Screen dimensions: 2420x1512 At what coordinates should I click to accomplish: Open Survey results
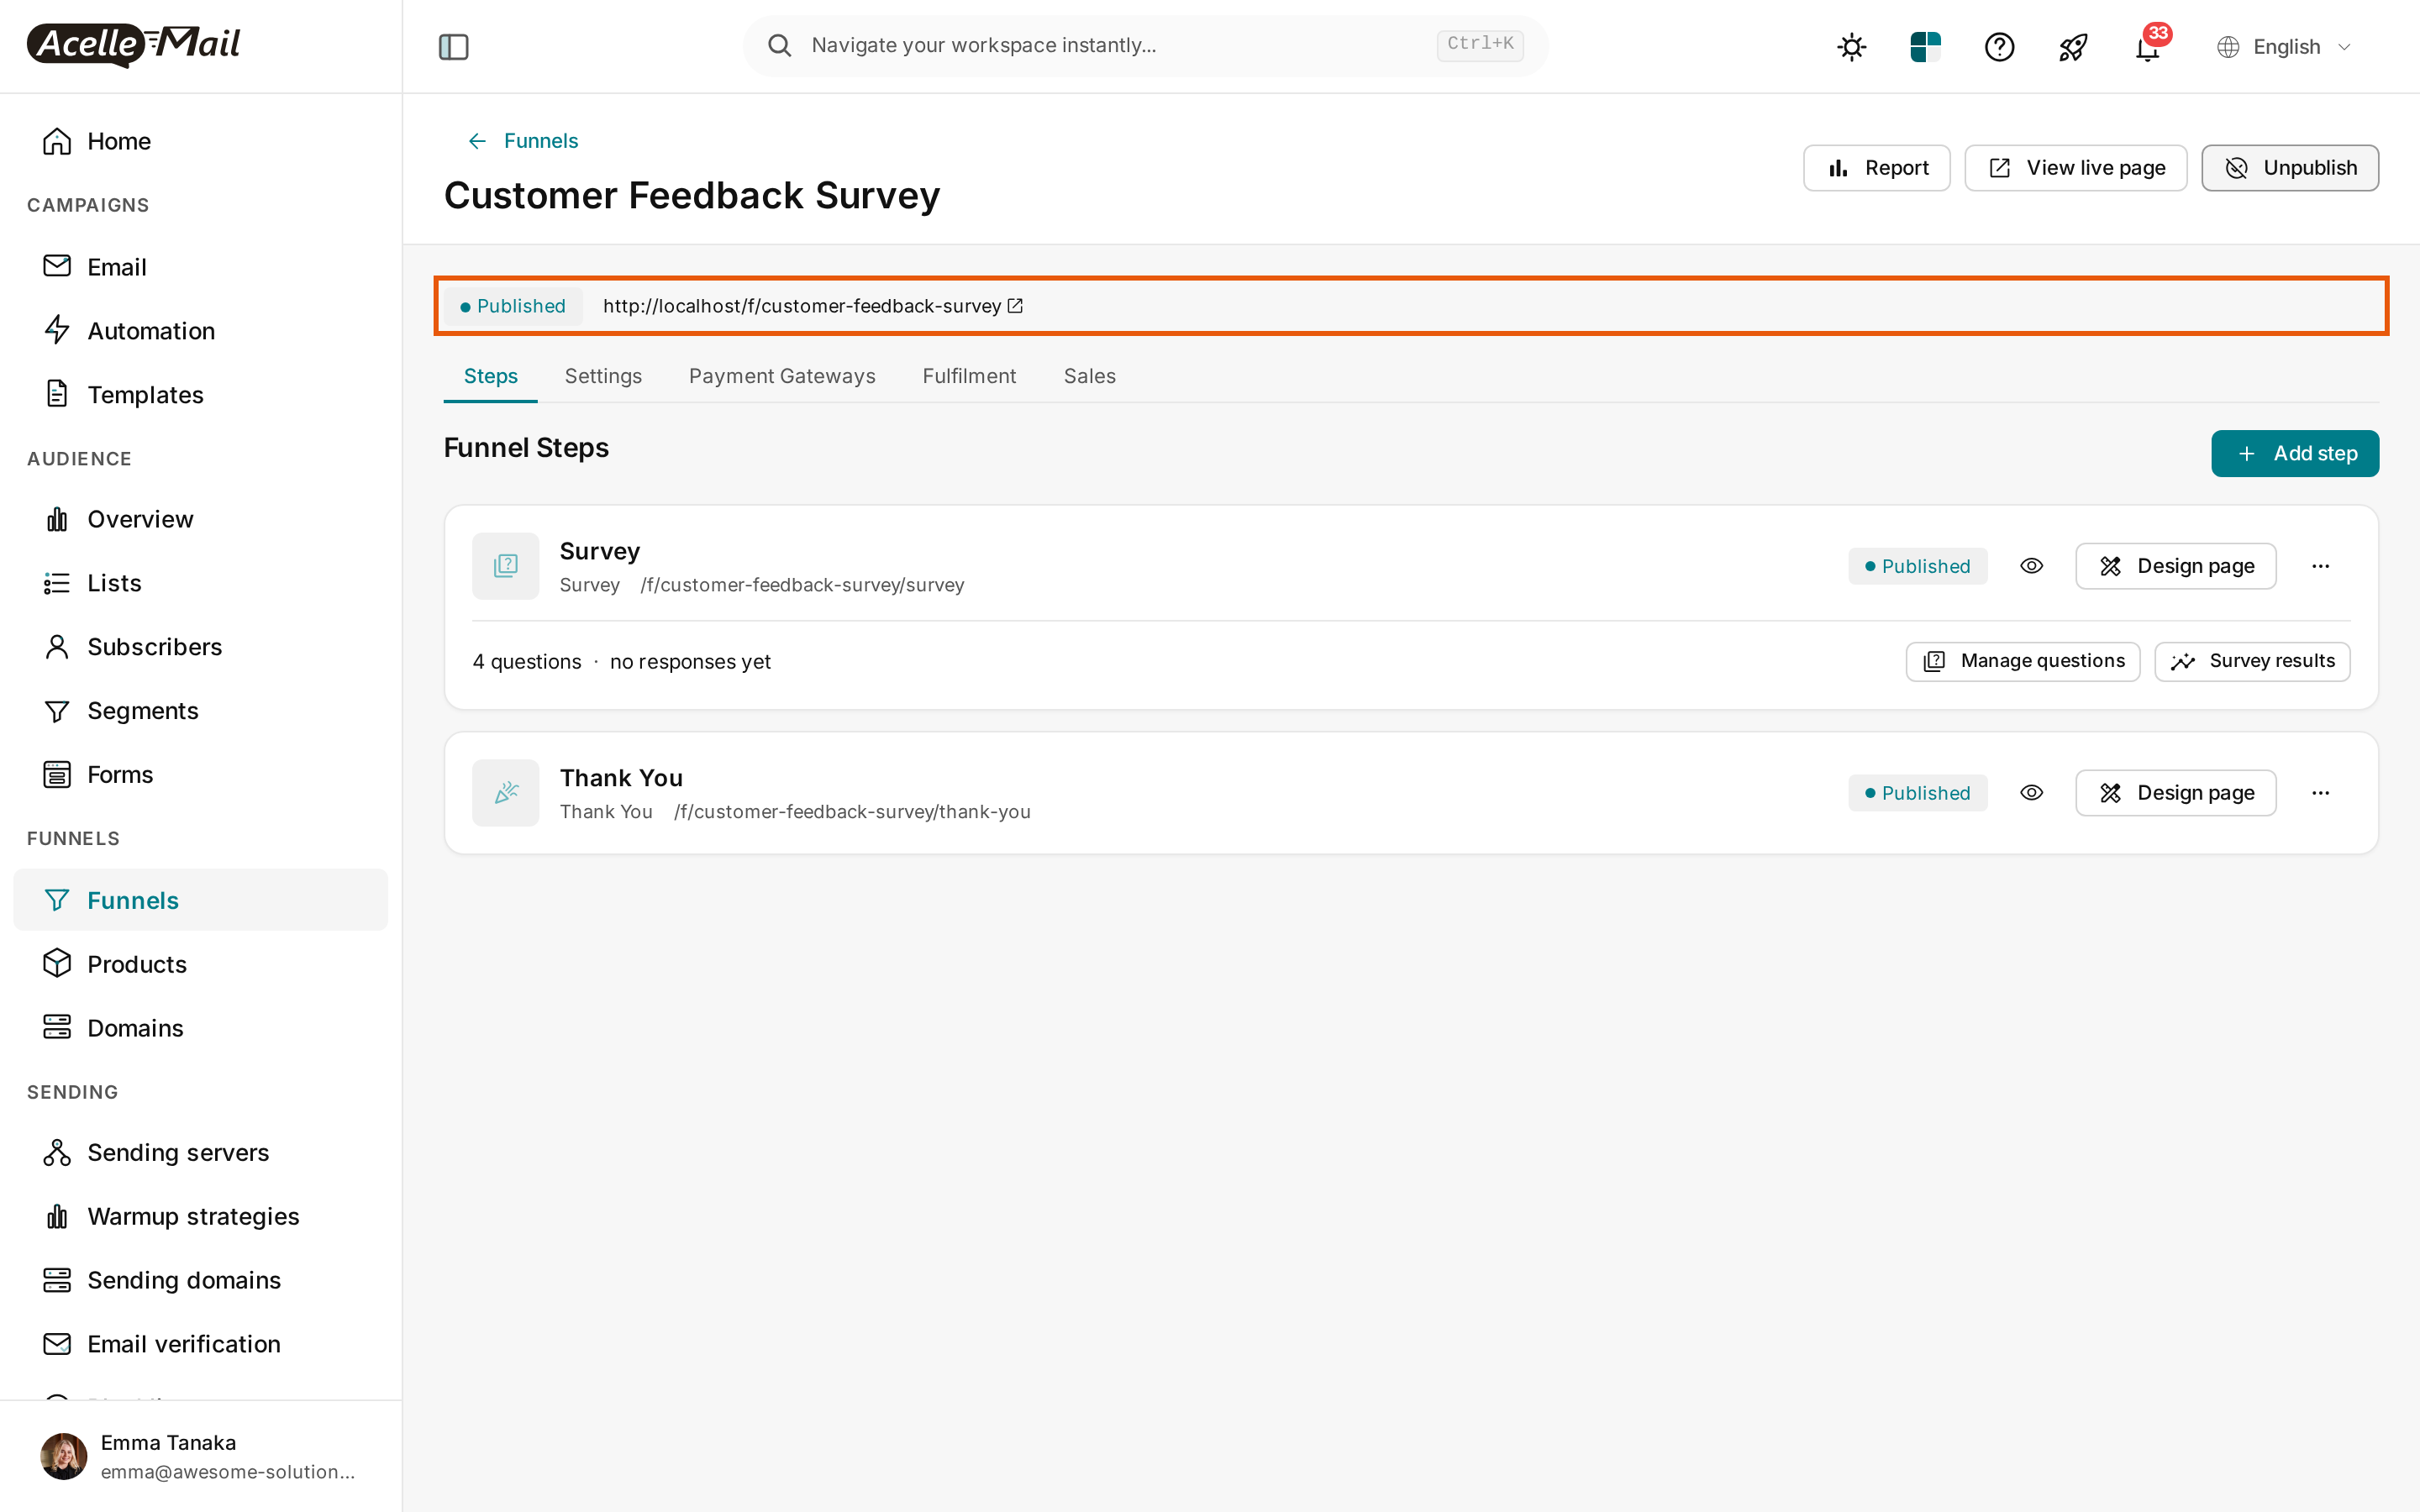click(x=2252, y=662)
